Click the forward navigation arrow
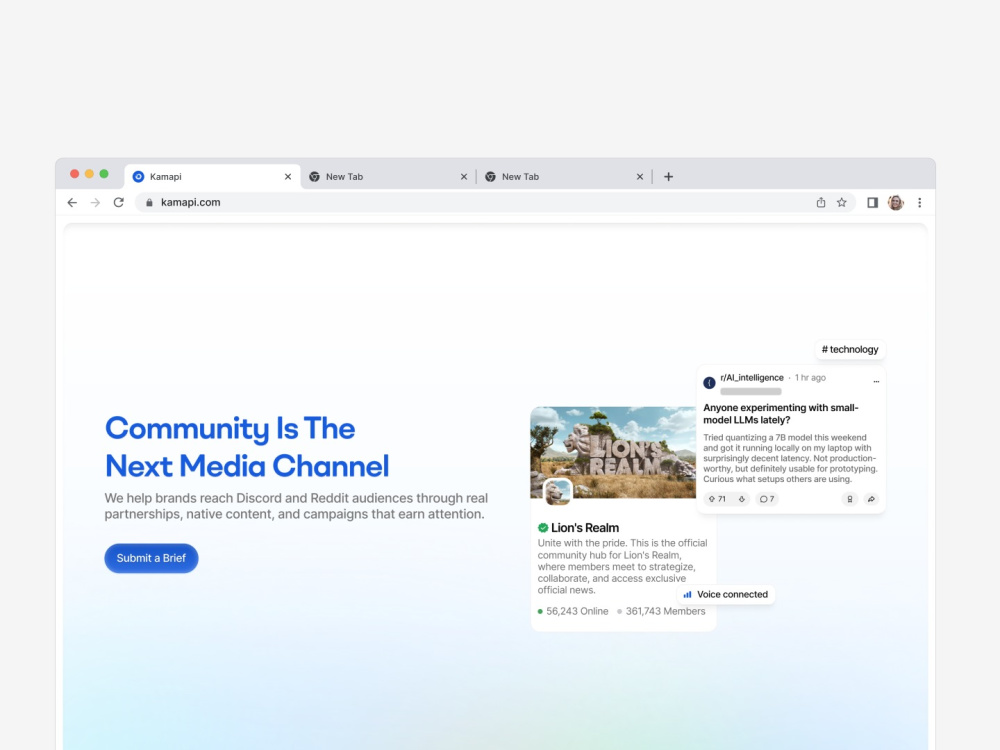 [x=95, y=202]
